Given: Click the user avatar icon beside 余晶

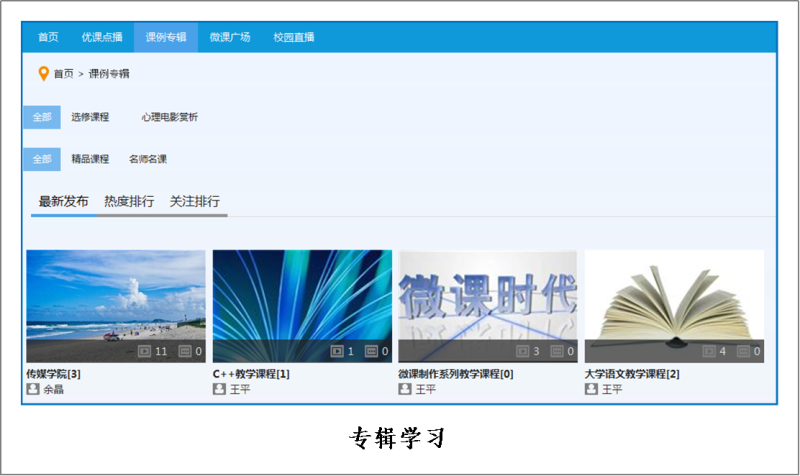Looking at the screenshot, I should (x=33, y=389).
